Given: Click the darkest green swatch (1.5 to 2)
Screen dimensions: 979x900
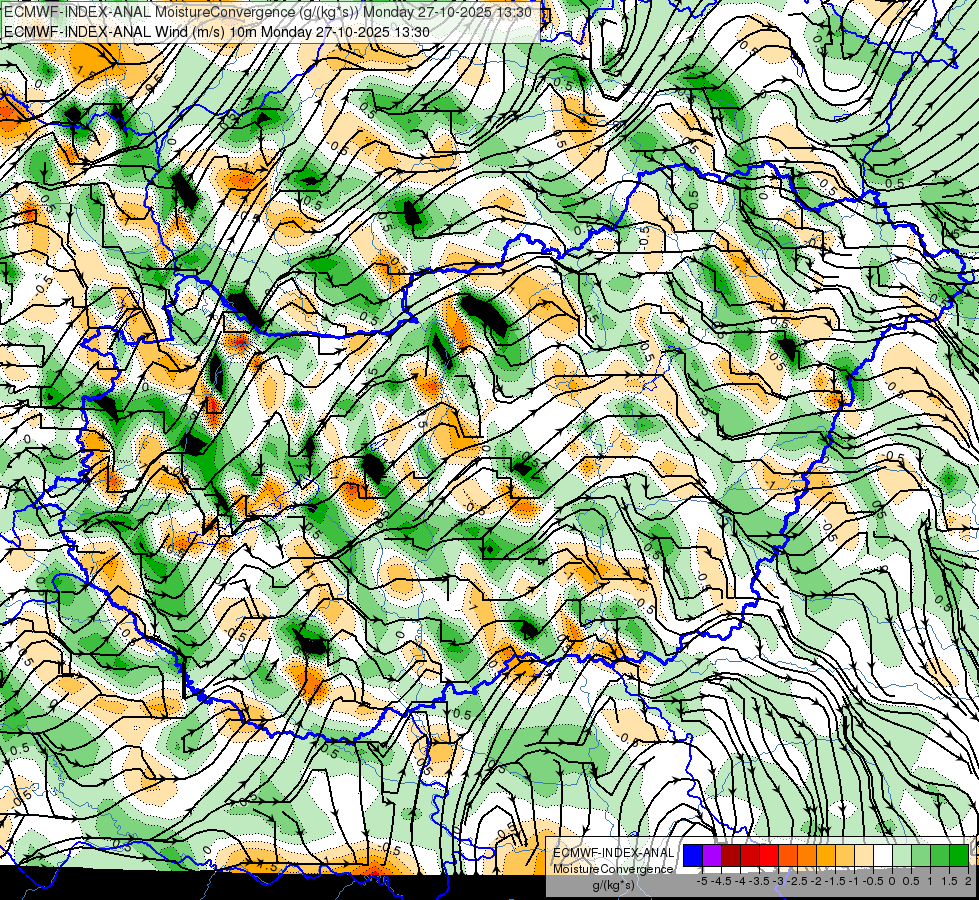Looking at the screenshot, I should pyautogui.click(x=959, y=855).
